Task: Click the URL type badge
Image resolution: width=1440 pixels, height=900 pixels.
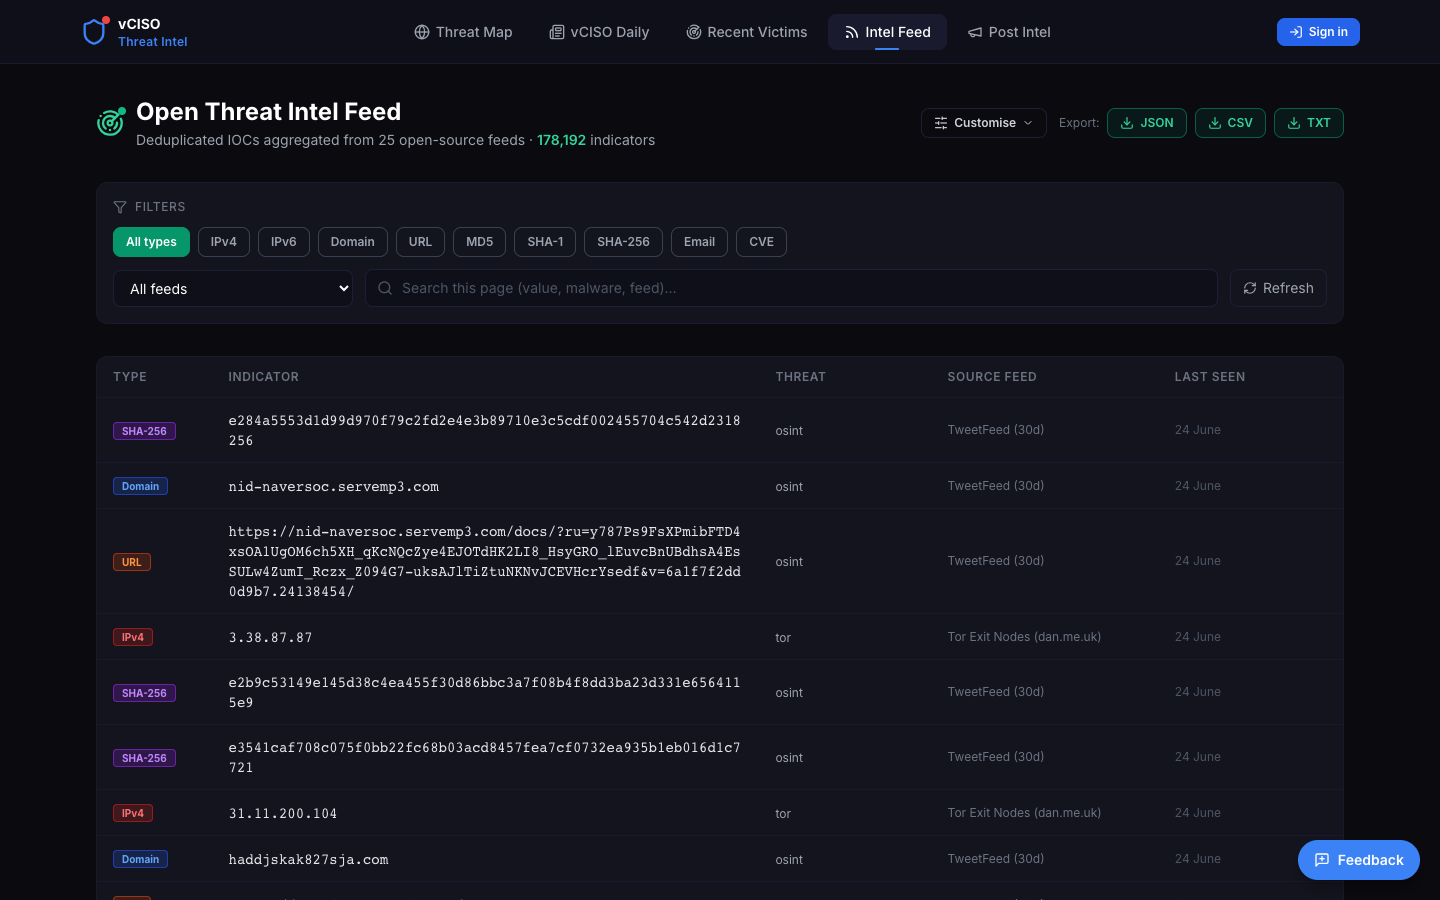Action: coord(132,562)
